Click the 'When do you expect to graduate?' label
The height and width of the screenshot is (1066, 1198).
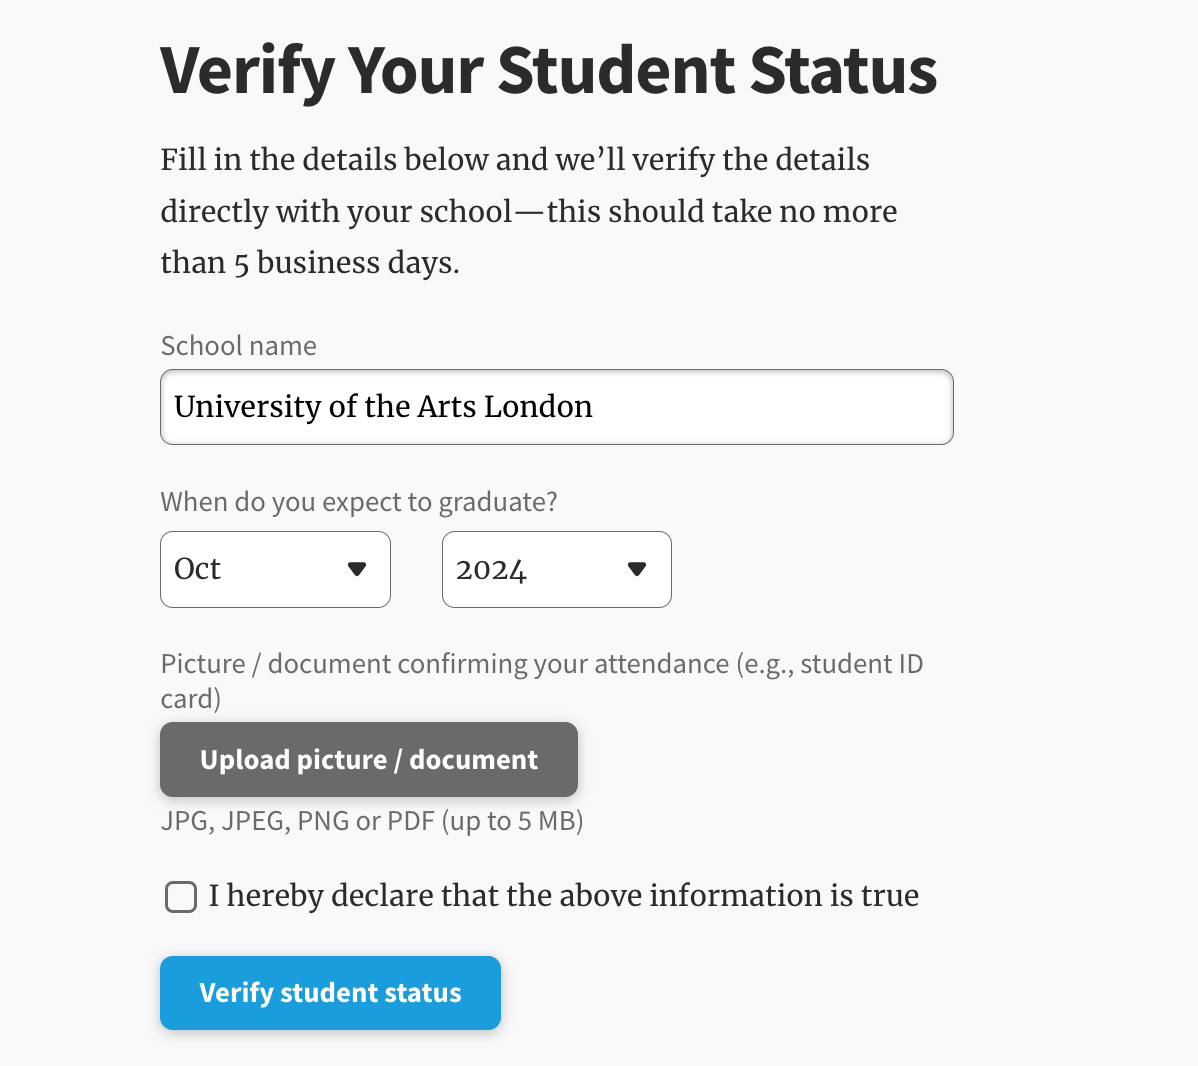pos(359,502)
